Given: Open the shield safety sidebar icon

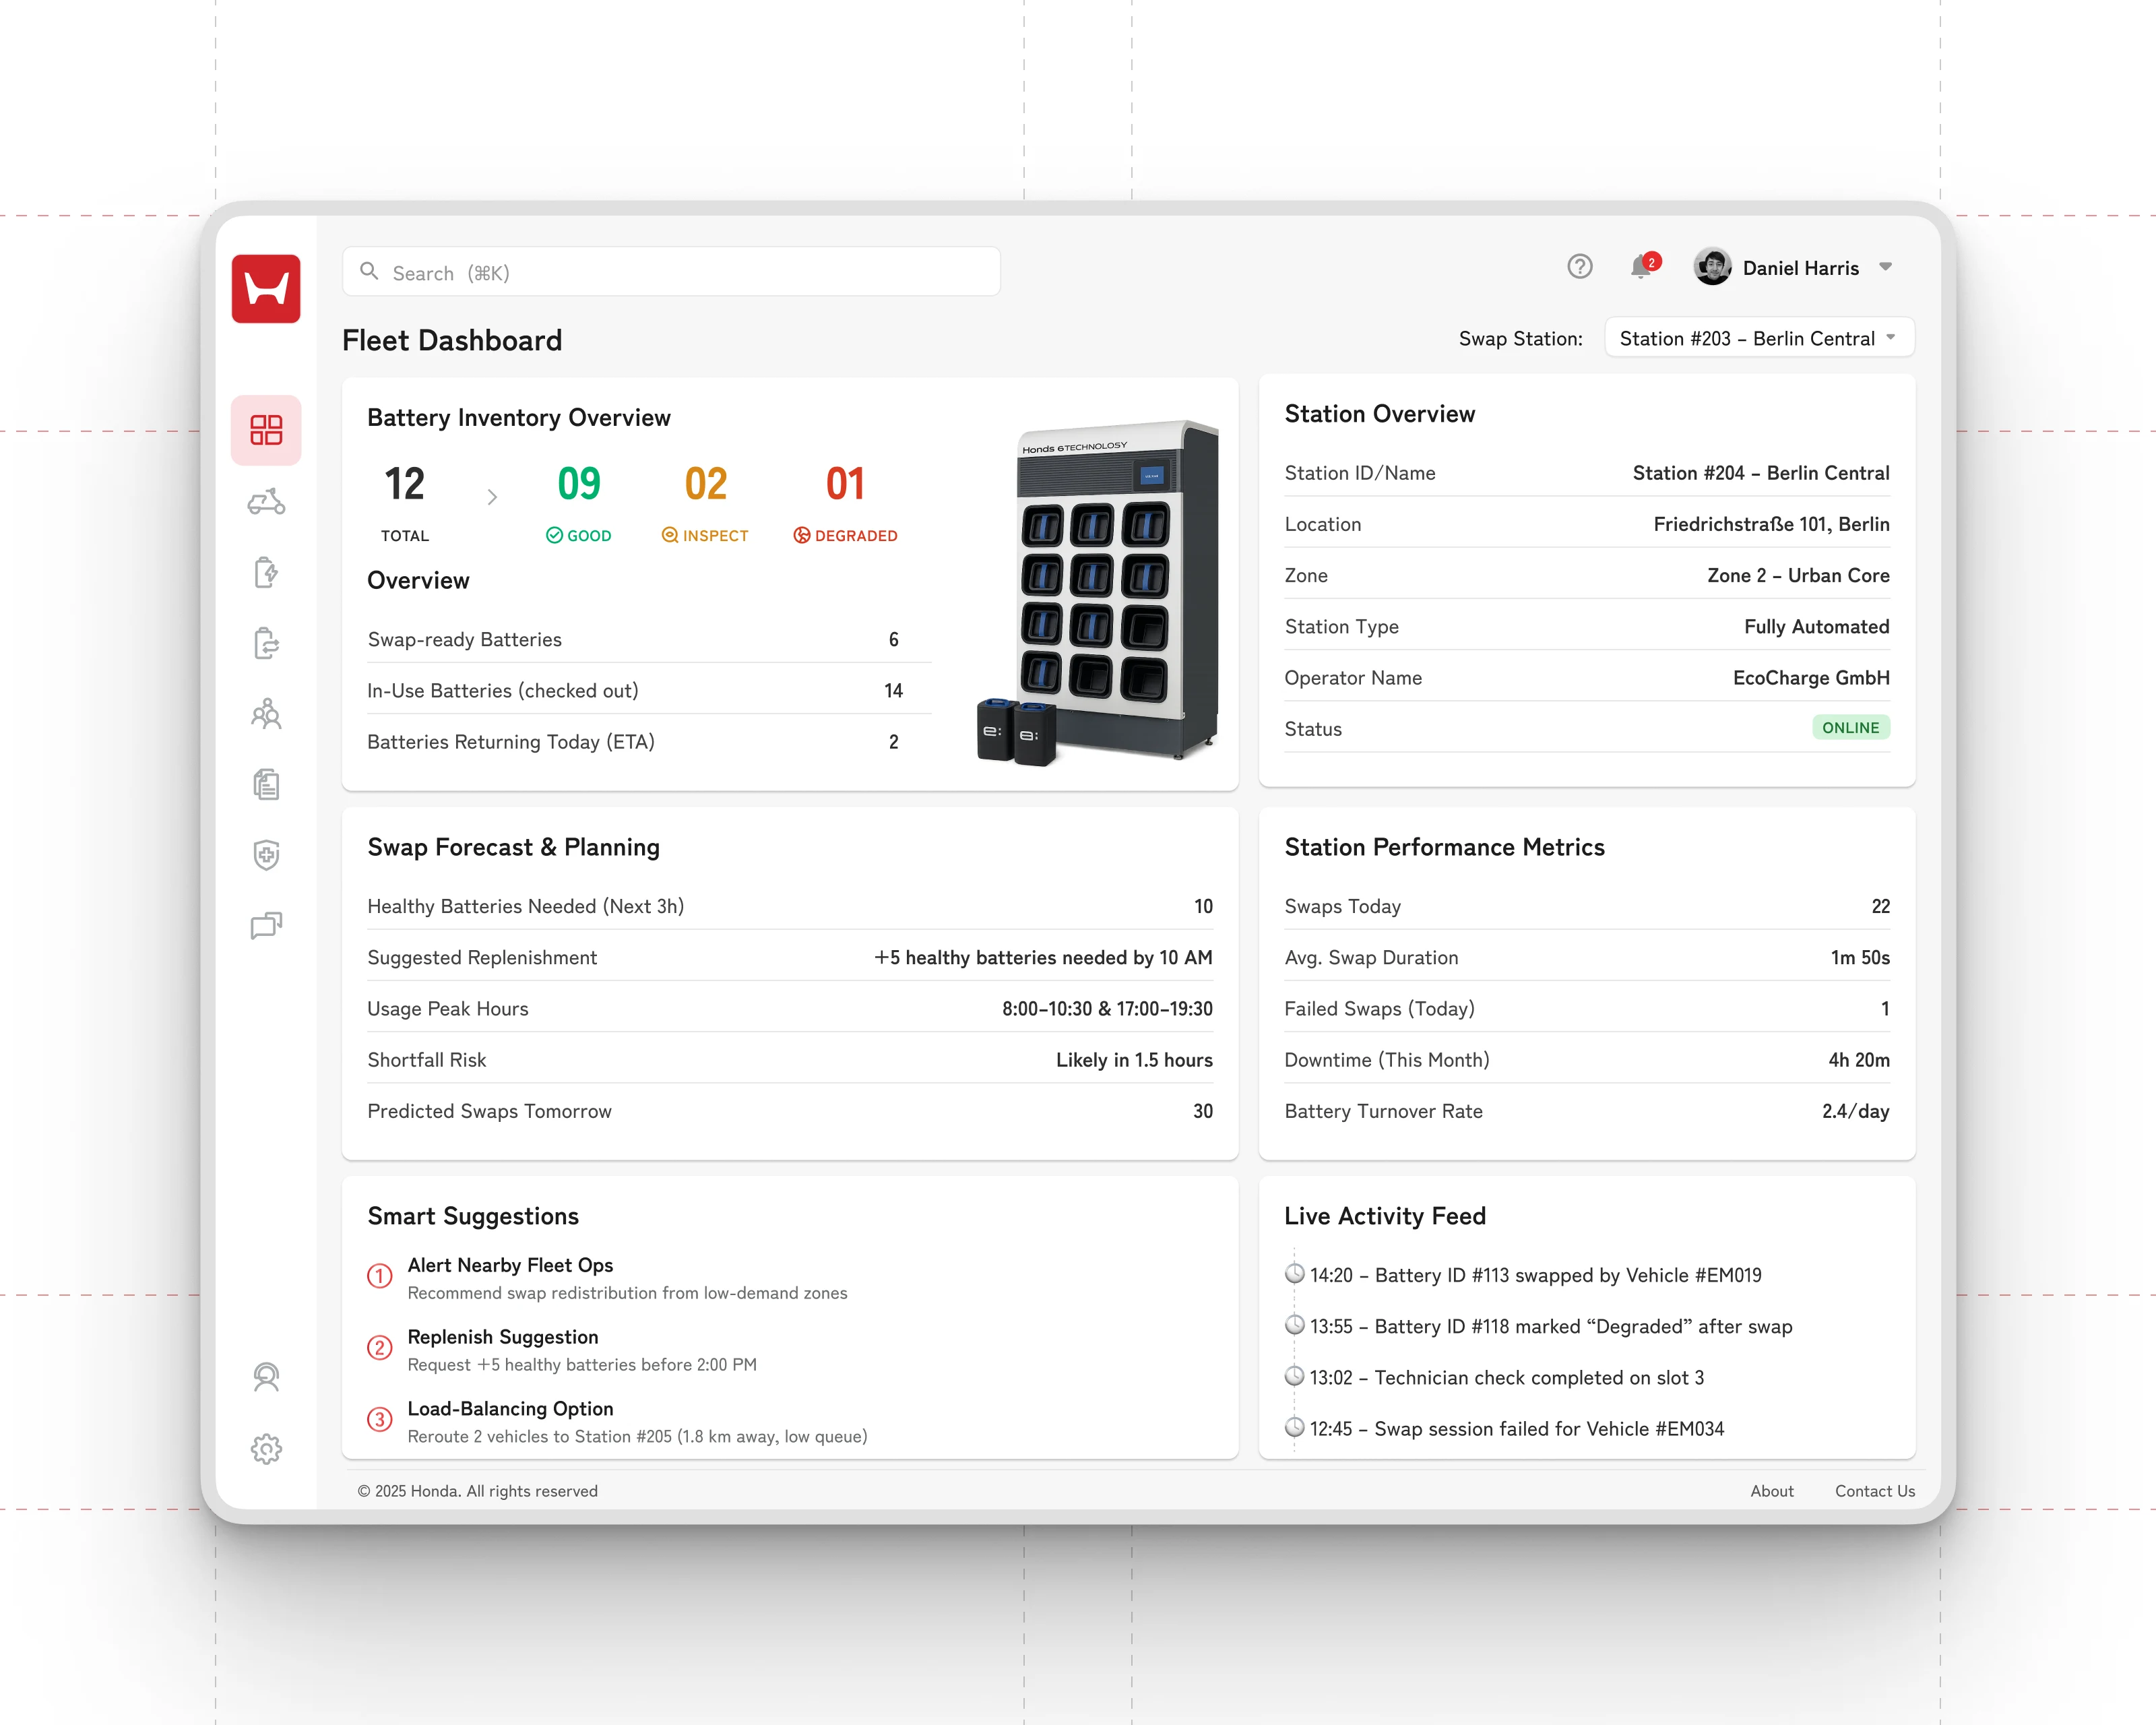Looking at the screenshot, I should pyautogui.click(x=266, y=855).
